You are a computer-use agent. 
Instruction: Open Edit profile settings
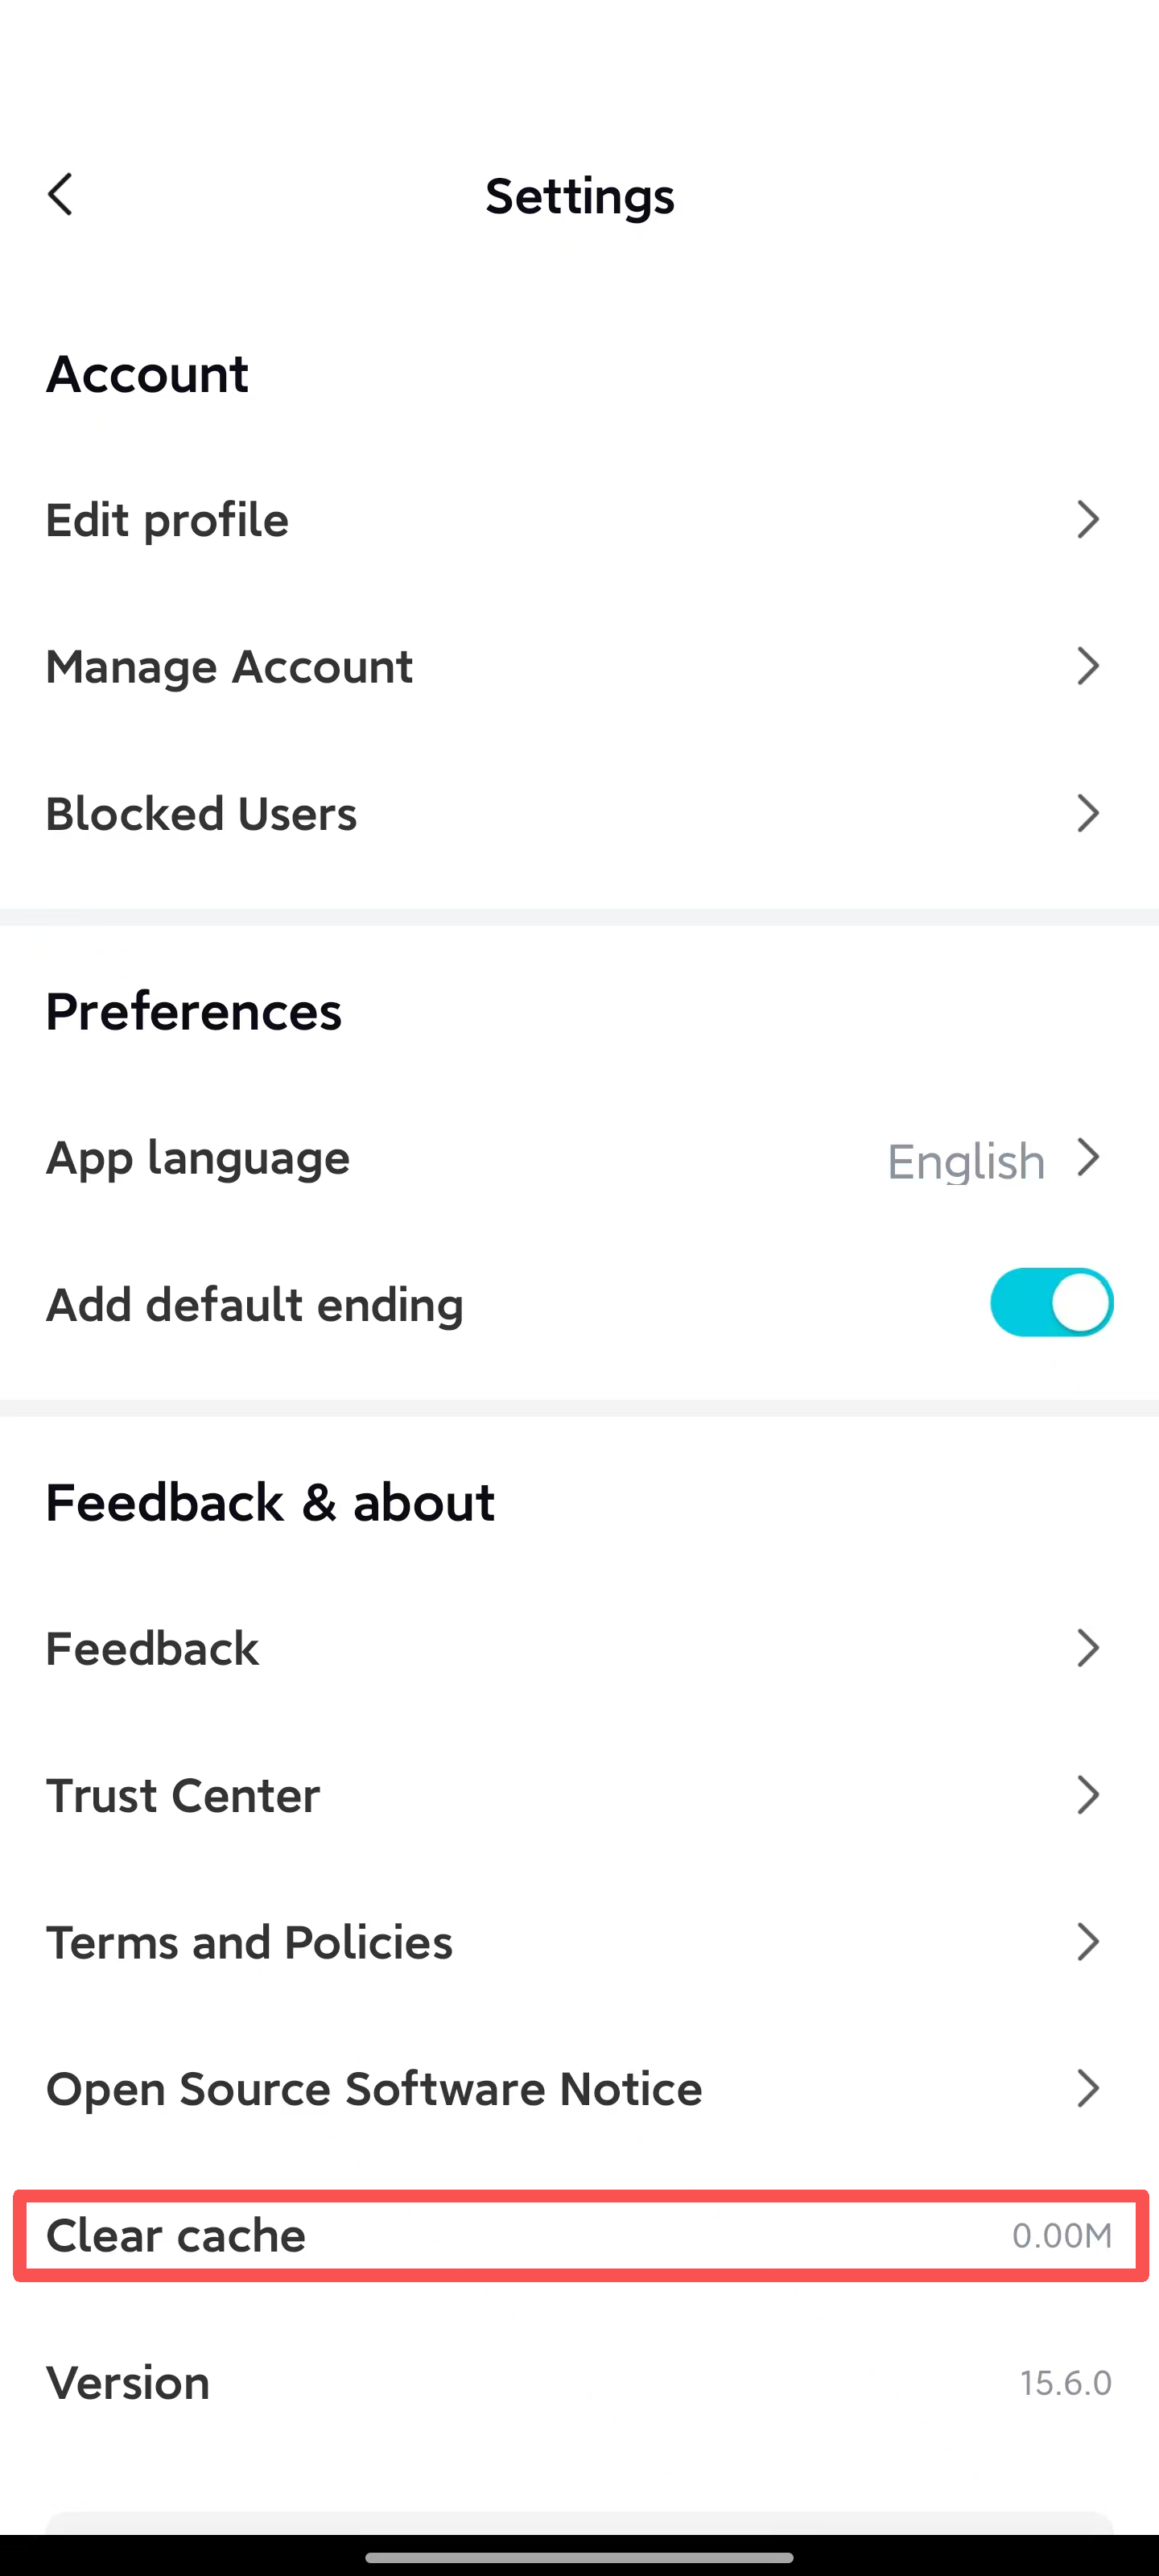tap(168, 520)
